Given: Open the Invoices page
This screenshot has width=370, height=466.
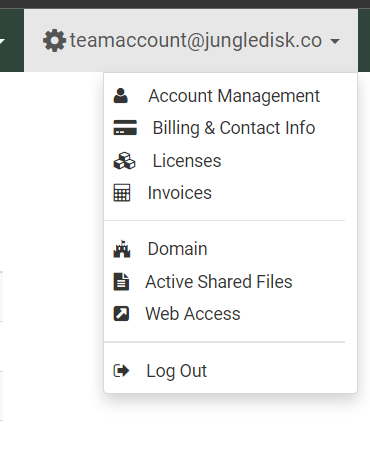Looking at the screenshot, I should [x=230, y=193].
